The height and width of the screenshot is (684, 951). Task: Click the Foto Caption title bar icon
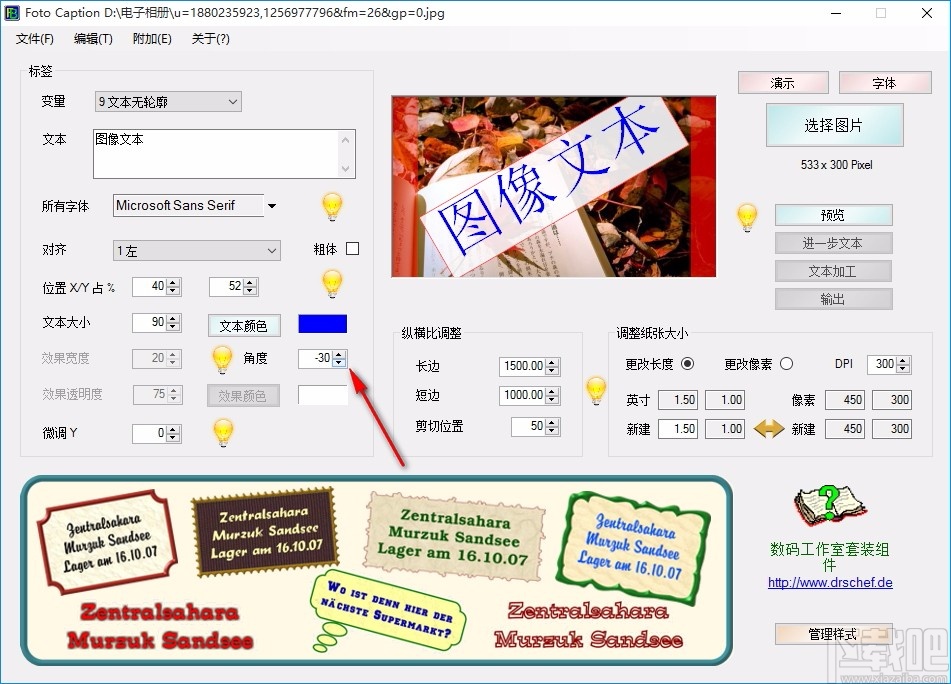(12, 13)
